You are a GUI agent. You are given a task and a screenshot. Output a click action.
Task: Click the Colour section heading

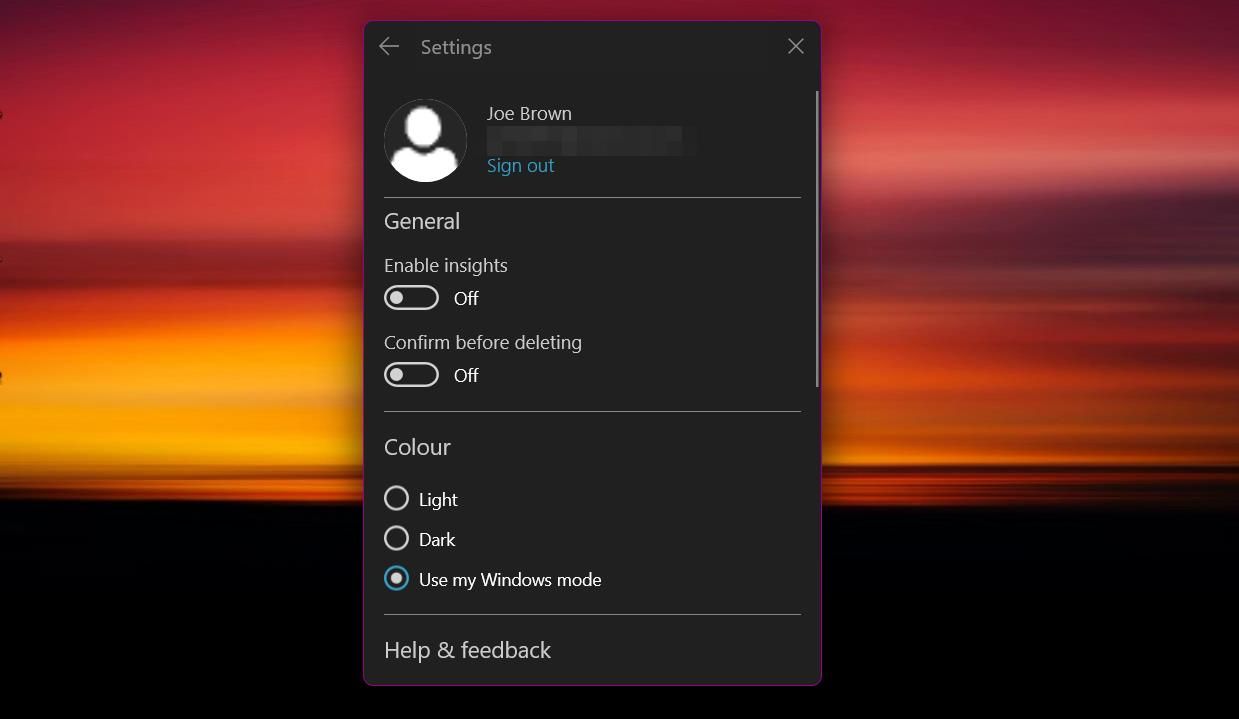(417, 447)
